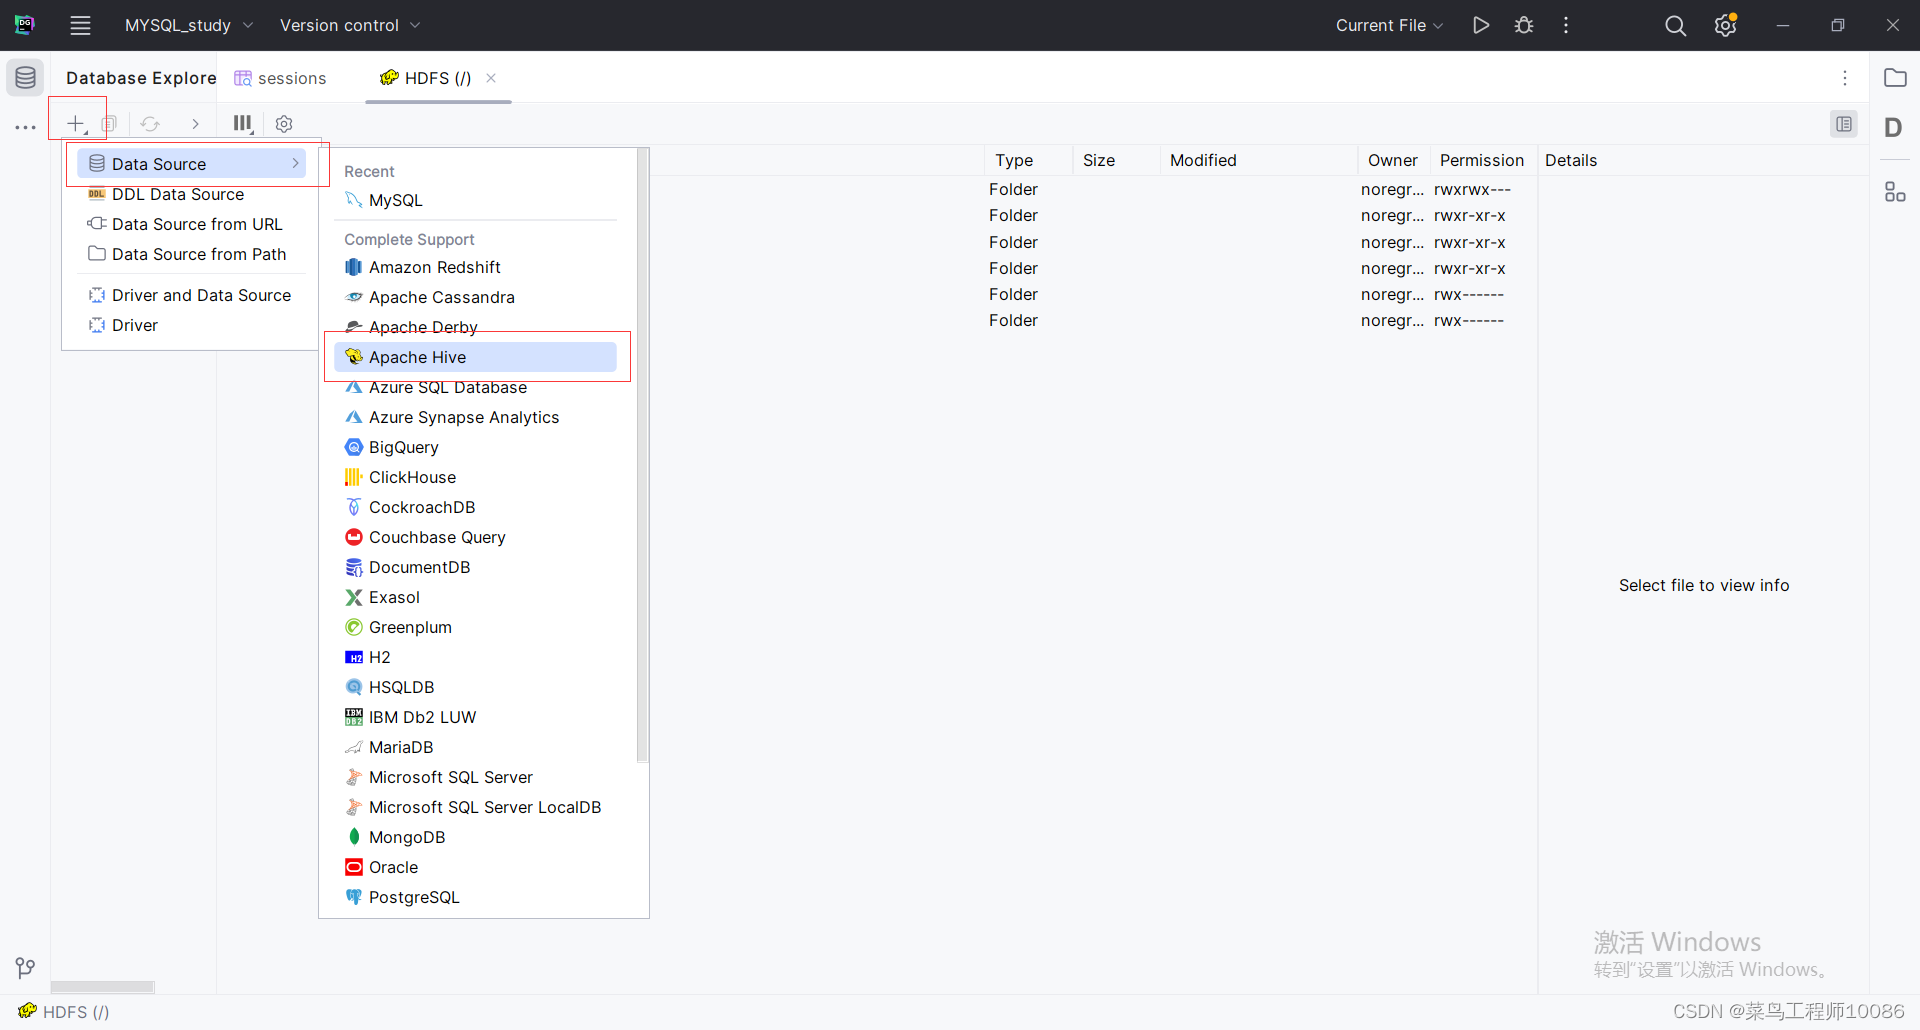Choose Apache Hive
The height and width of the screenshot is (1030, 1920).
[476, 357]
